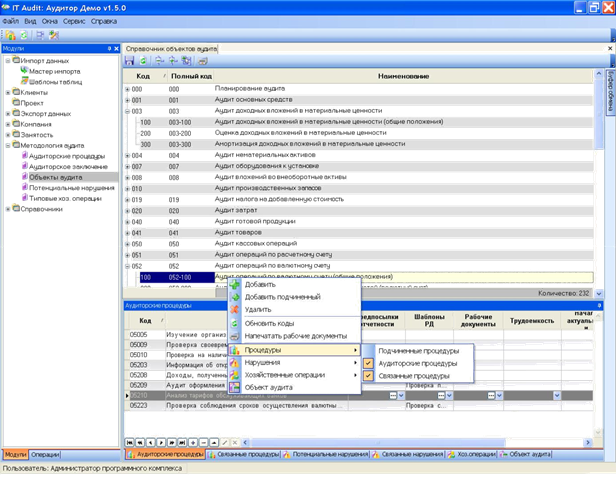Viewport: 616px width, 493px height.
Task: Click the home icon in main toolbar
Action: click(x=11, y=35)
